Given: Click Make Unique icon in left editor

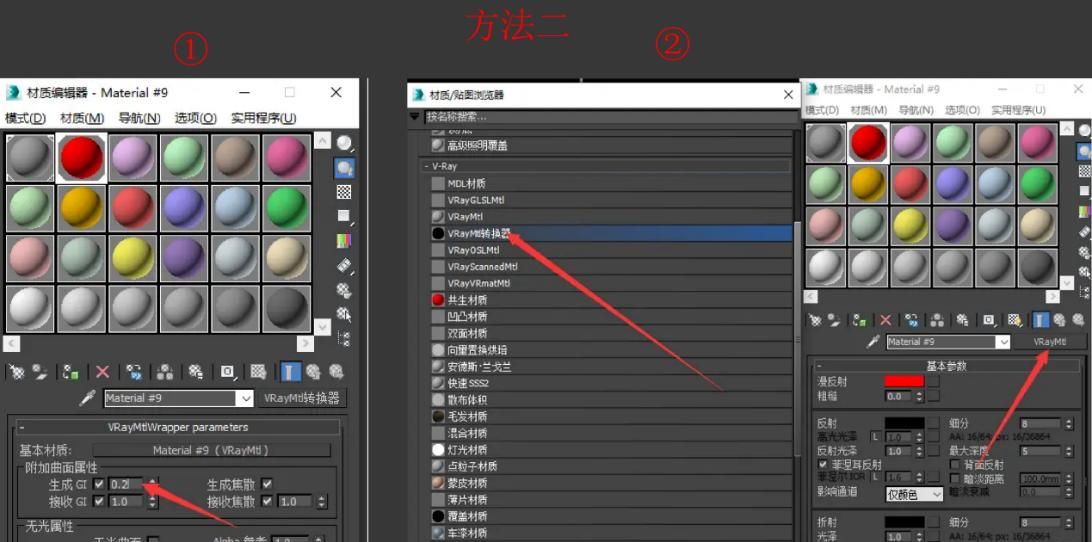Looking at the screenshot, I should [x=165, y=372].
